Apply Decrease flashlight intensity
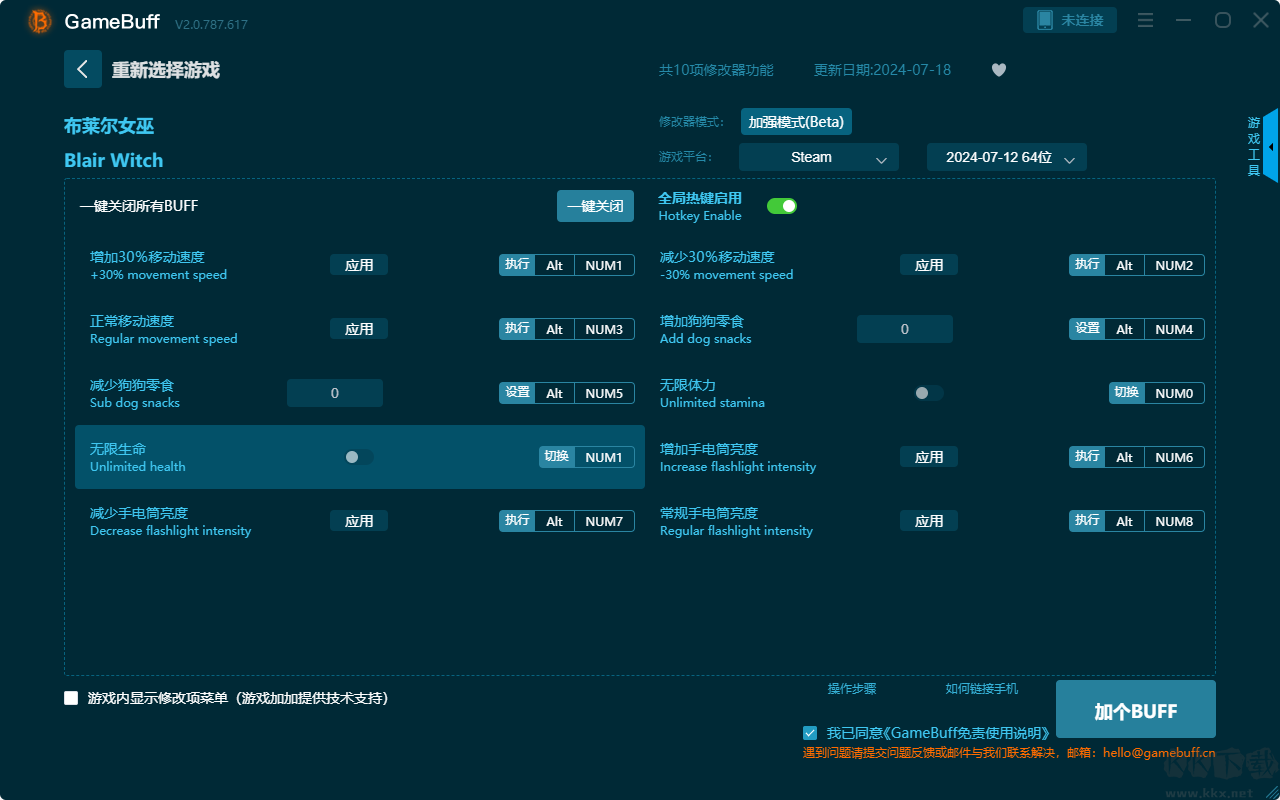The width and height of the screenshot is (1280, 800). tap(359, 521)
